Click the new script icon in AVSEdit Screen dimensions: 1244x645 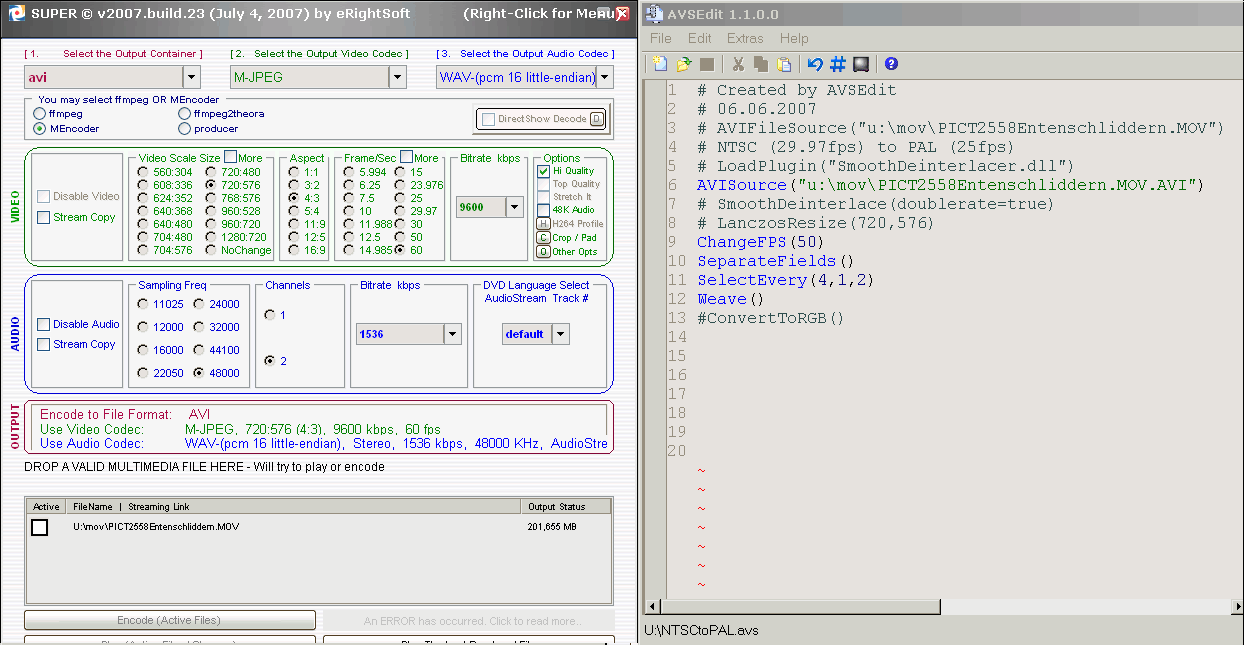(x=659, y=64)
